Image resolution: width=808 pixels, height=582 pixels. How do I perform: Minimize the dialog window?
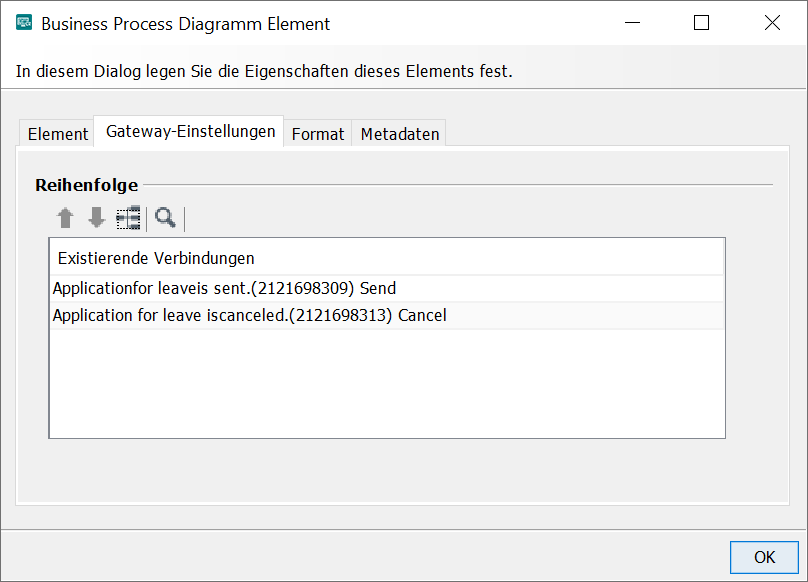pyautogui.click(x=632, y=23)
